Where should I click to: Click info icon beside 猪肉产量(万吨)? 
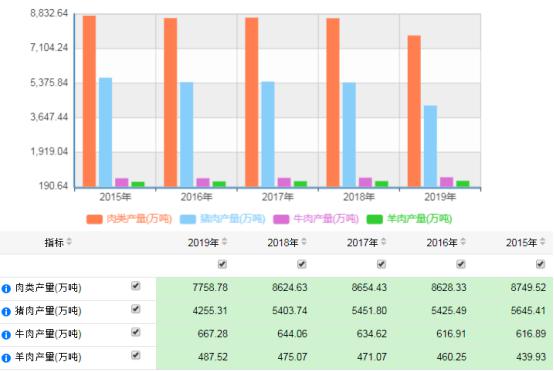click(x=6, y=312)
